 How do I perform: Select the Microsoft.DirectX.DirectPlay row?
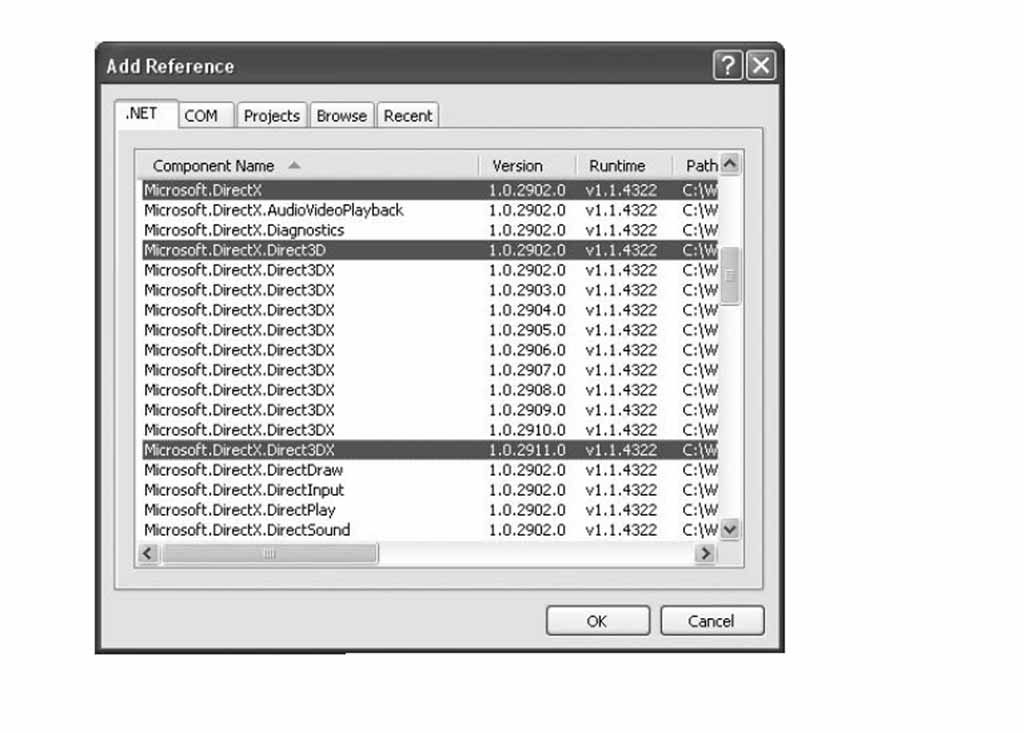click(x=430, y=510)
